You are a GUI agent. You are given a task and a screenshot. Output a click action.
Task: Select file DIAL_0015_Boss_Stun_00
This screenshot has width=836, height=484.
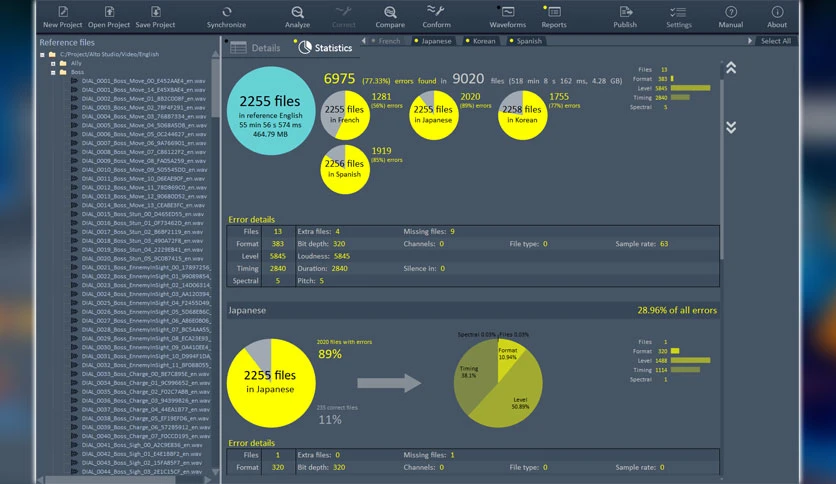click(x=143, y=214)
